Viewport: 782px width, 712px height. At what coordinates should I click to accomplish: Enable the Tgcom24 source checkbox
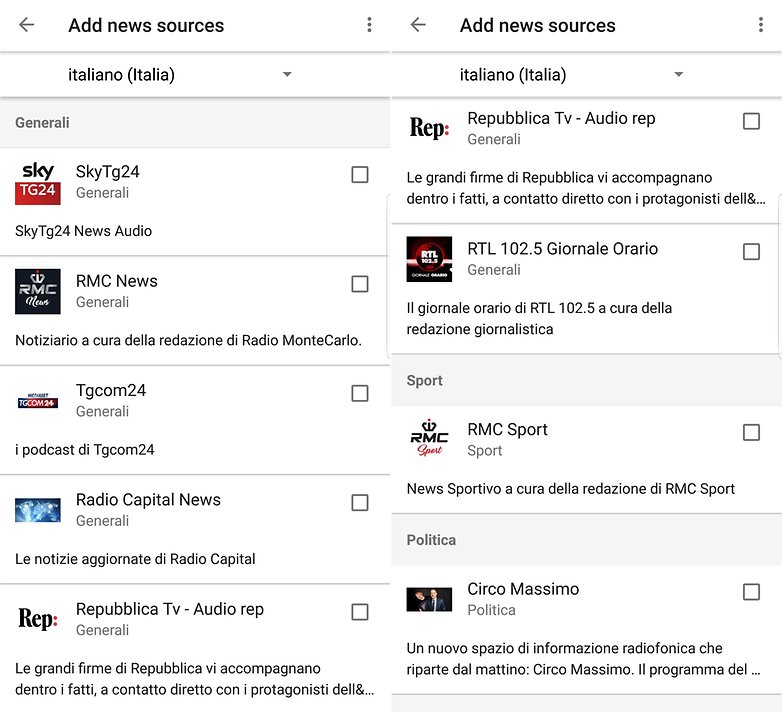point(360,393)
